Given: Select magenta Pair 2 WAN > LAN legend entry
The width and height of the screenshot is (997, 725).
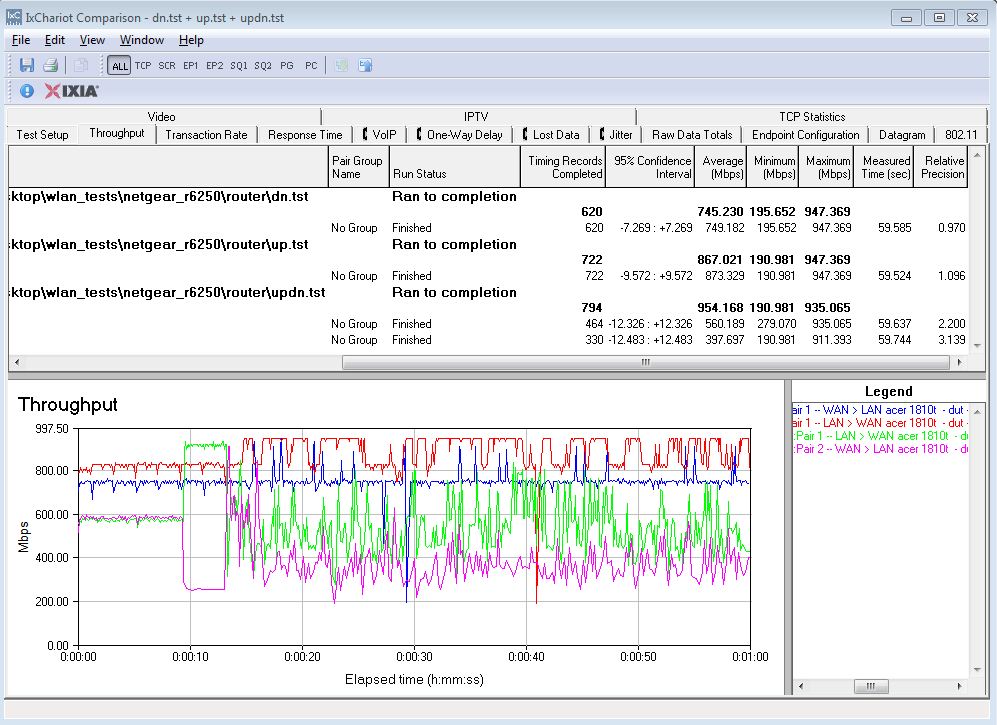Looking at the screenshot, I should (x=880, y=449).
